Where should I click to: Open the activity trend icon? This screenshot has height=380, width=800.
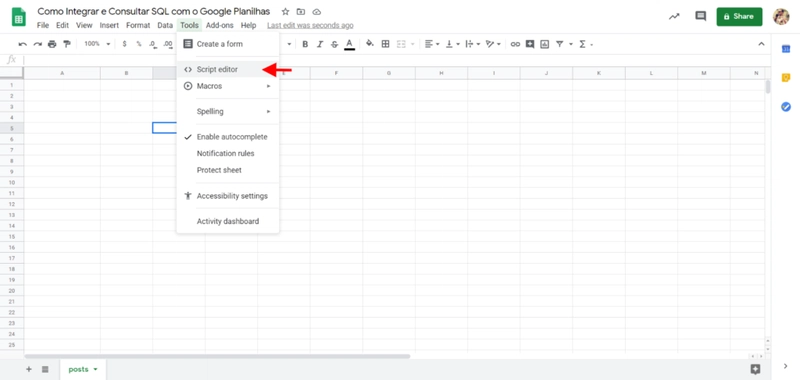tap(674, 16)
